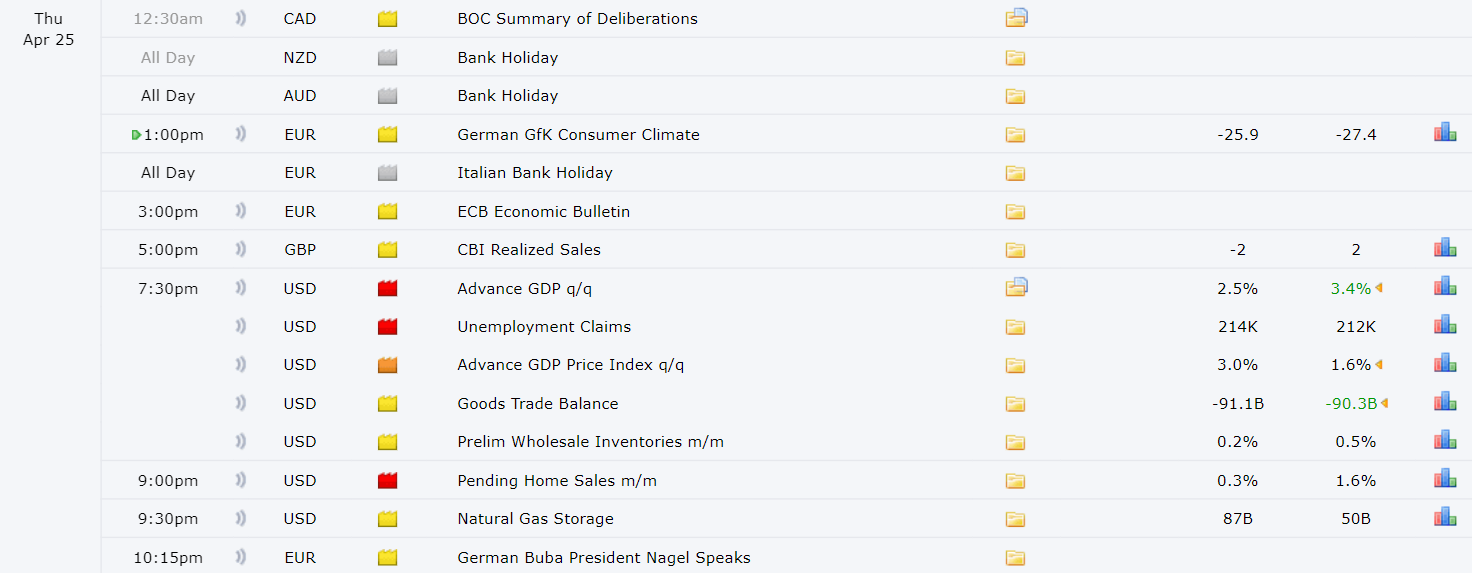Select revised previous value 3.4% for Advance GDP

pyautogui.click(x=1351, y=288)
